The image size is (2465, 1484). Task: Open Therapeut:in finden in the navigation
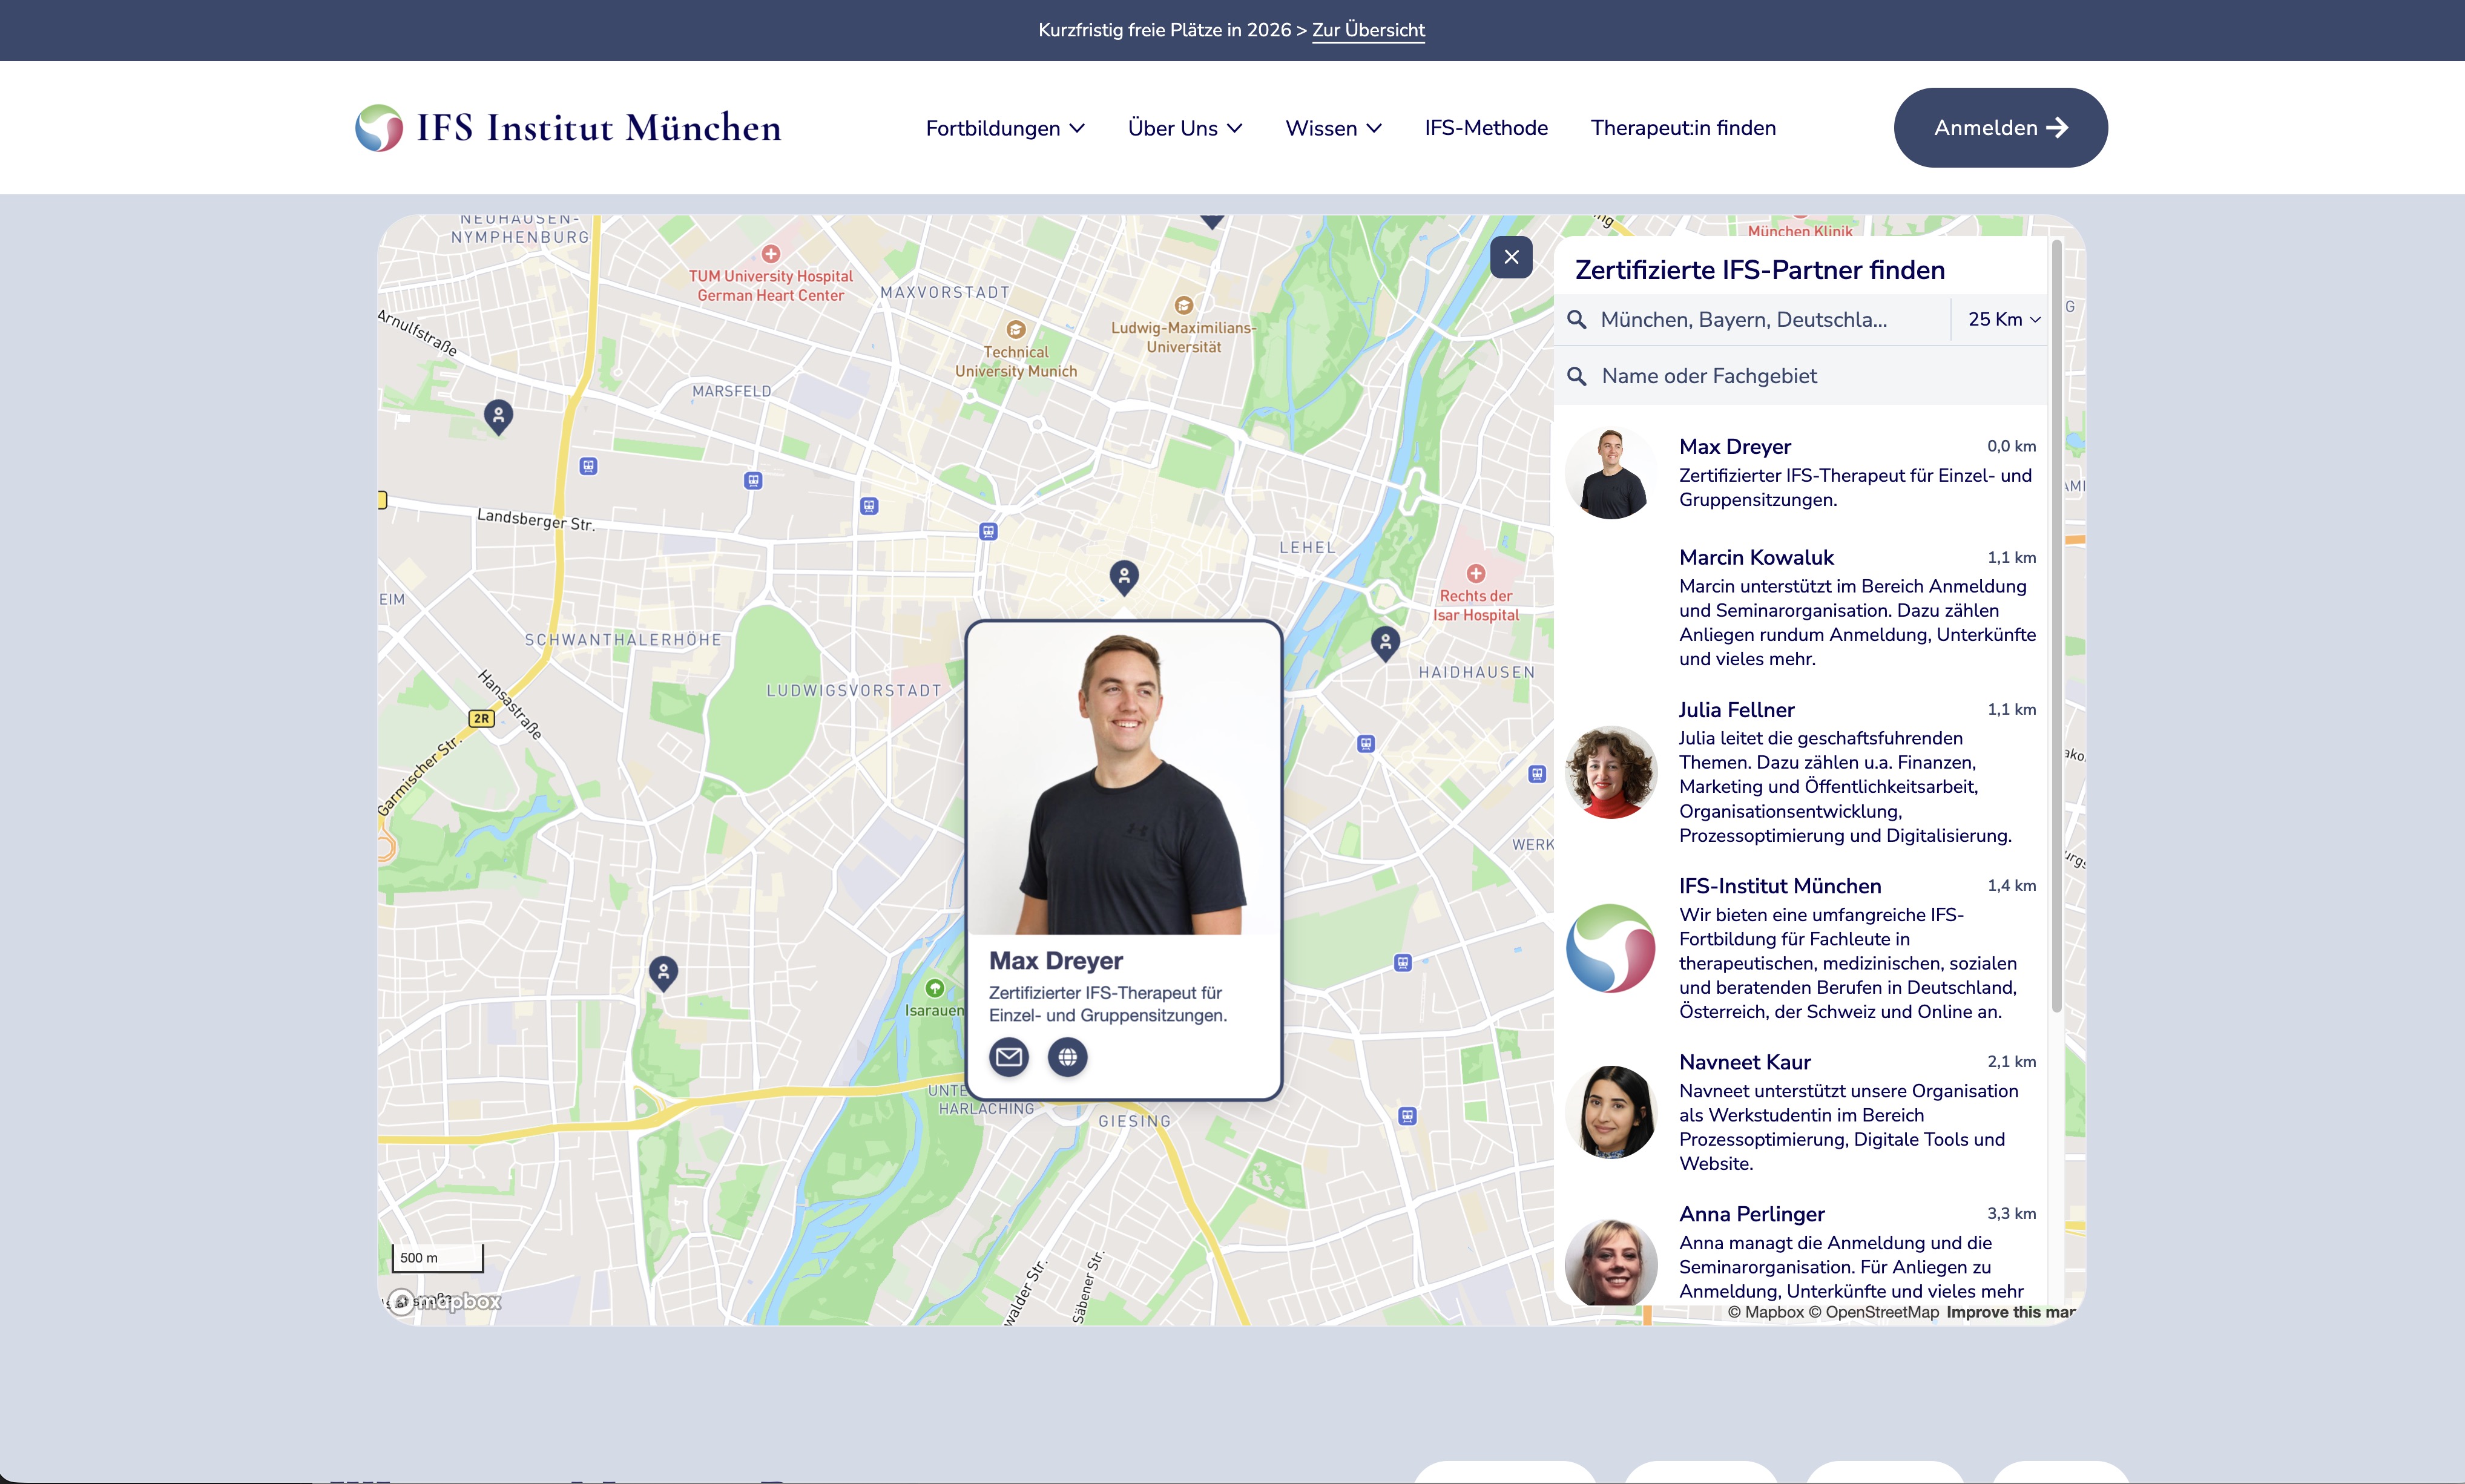tap(1682, 128)
